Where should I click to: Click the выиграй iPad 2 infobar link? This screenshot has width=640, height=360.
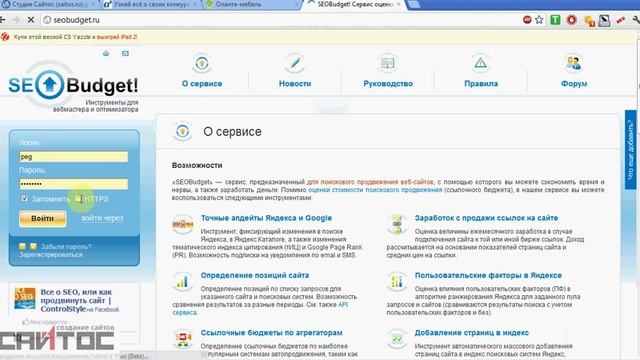point(117,37)
